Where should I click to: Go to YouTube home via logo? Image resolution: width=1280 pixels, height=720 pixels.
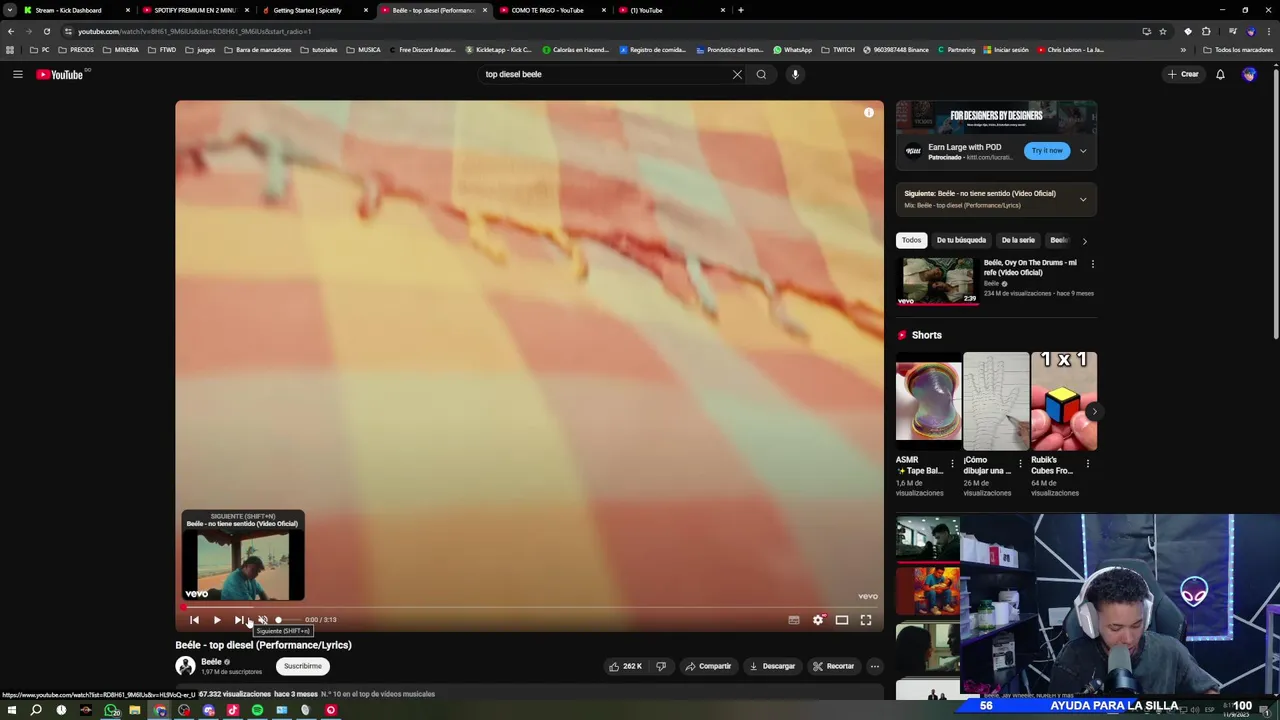(60, 74)
